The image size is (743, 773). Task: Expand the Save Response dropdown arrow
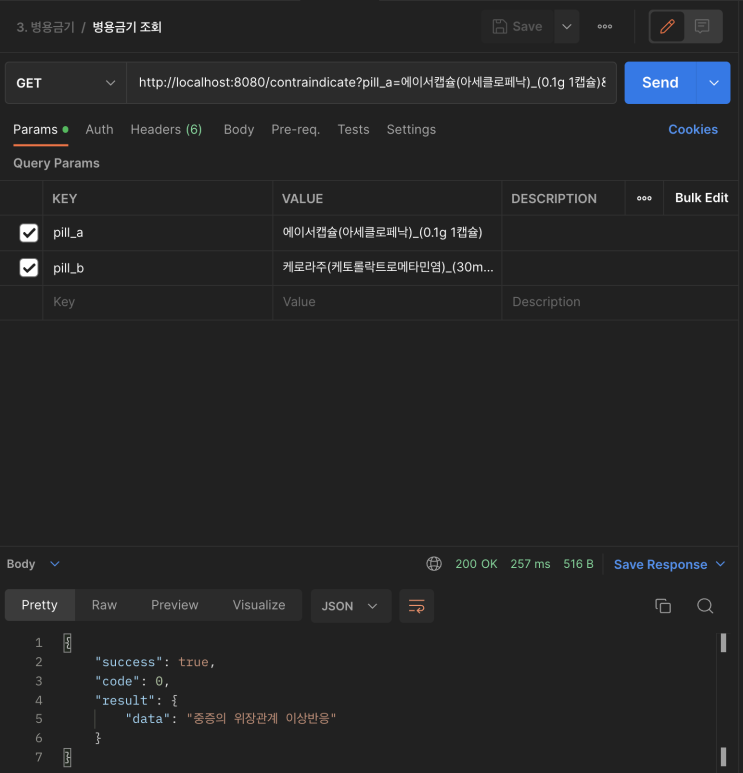pos(720,564)
